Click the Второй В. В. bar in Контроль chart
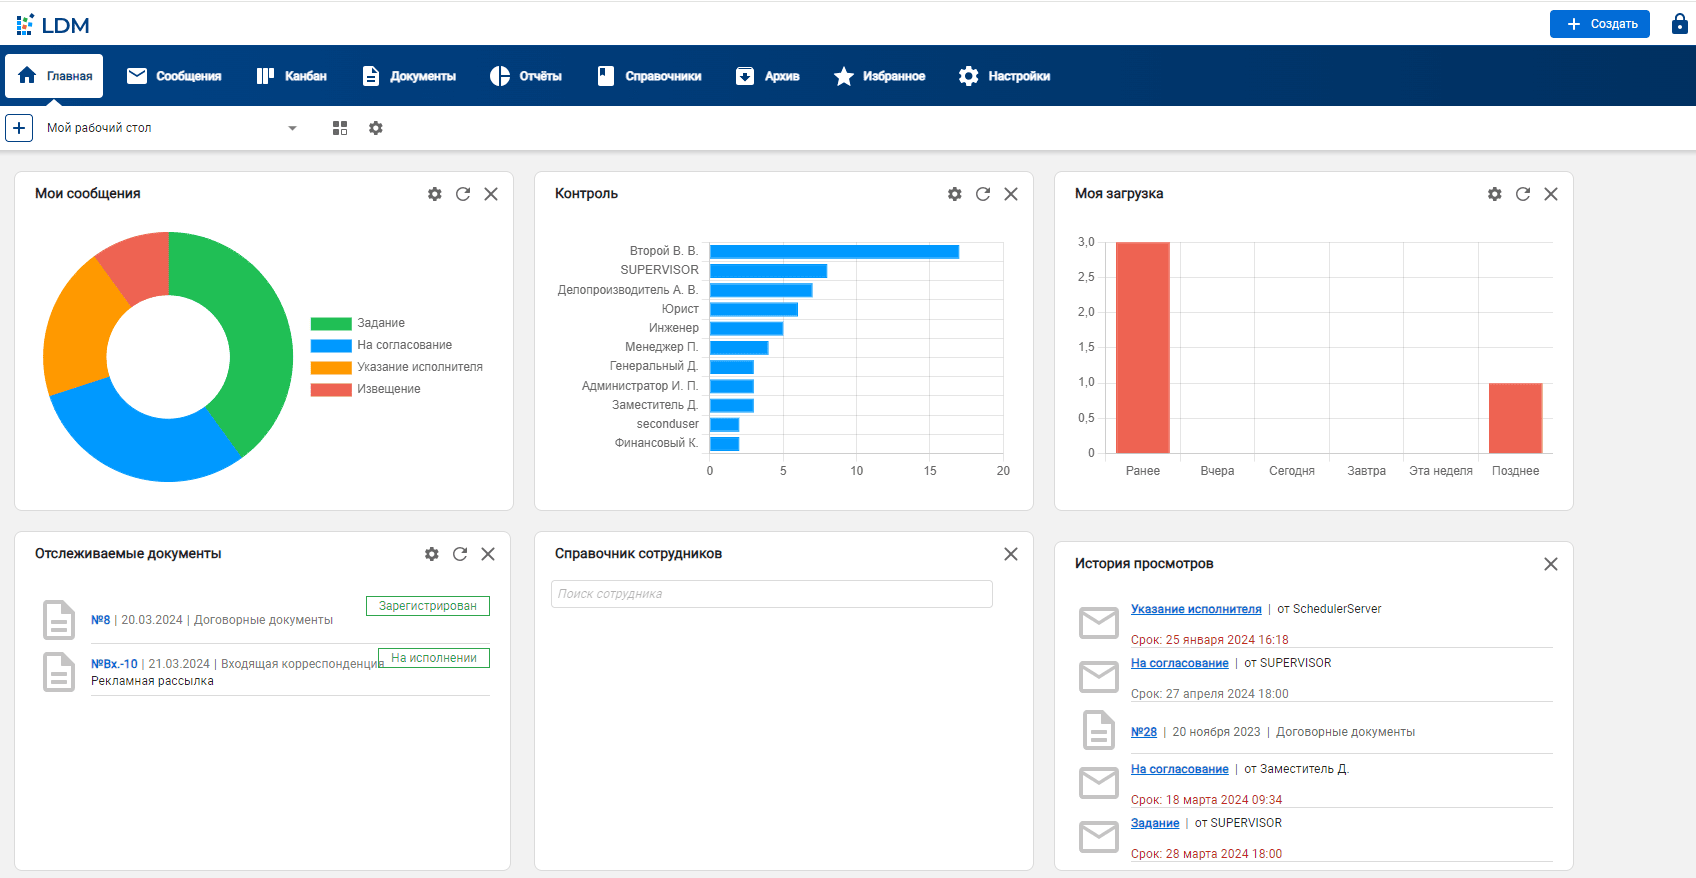This screenshot has height=878, width=1696. point(834,252)
